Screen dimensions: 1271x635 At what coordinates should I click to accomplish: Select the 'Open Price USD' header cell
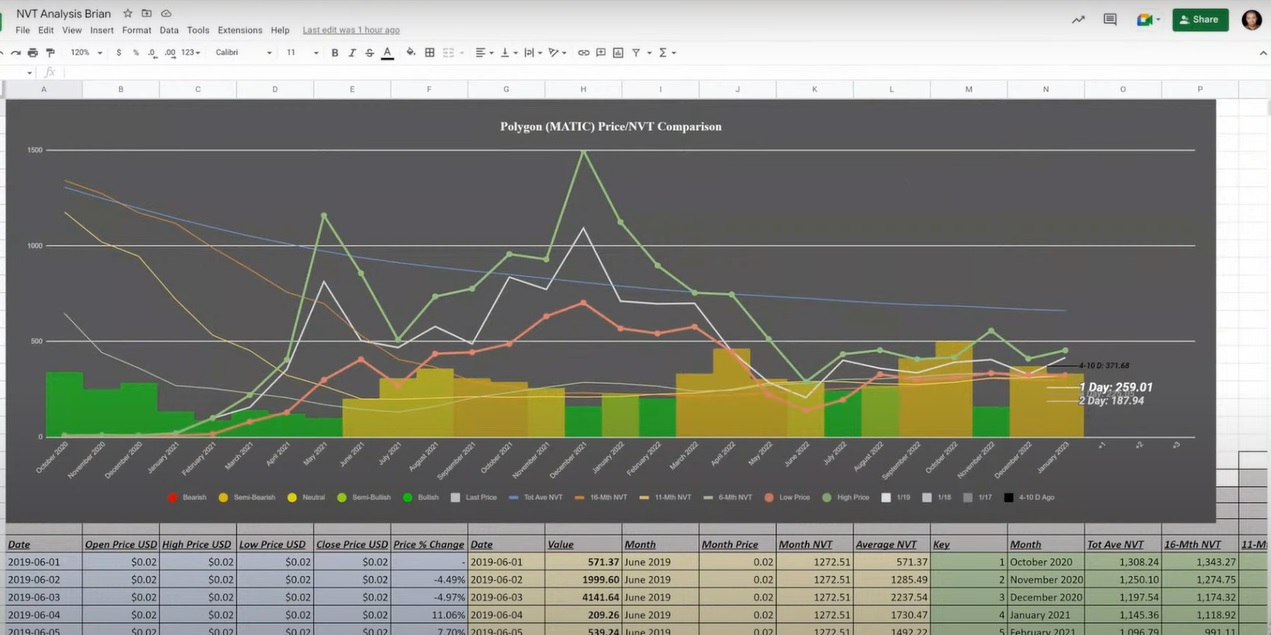coord(121,545)
